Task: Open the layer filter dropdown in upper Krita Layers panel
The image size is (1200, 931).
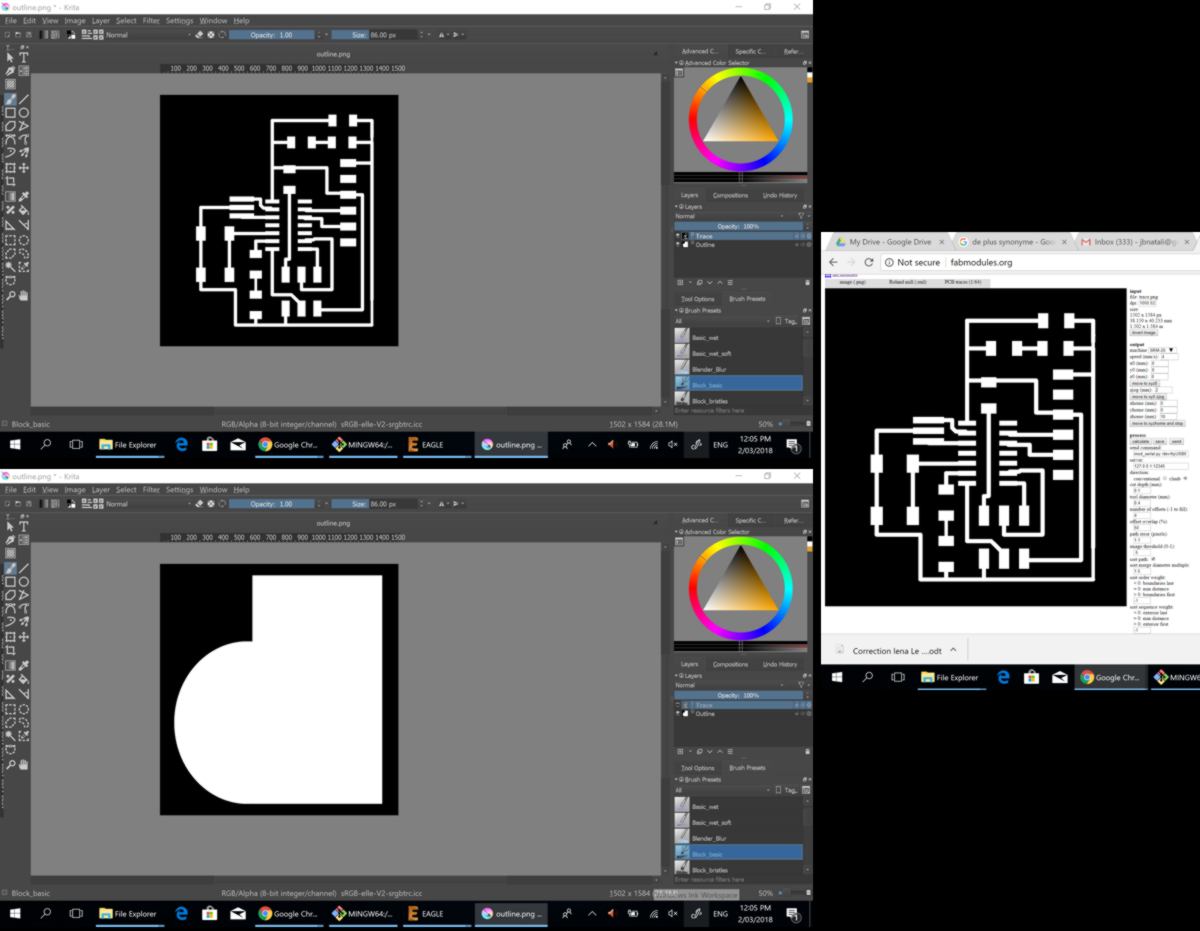Action: point(801,215)
